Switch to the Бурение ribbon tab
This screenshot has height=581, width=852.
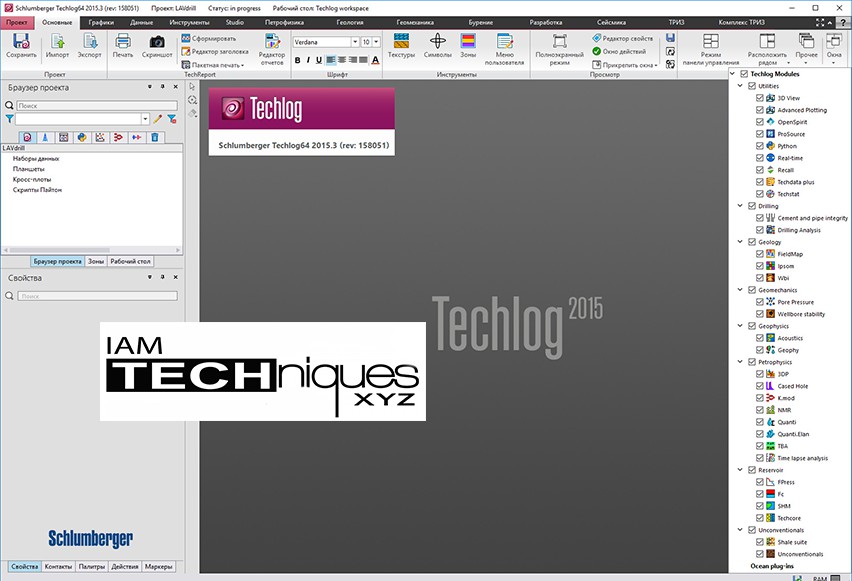click(x=481, y=22)
